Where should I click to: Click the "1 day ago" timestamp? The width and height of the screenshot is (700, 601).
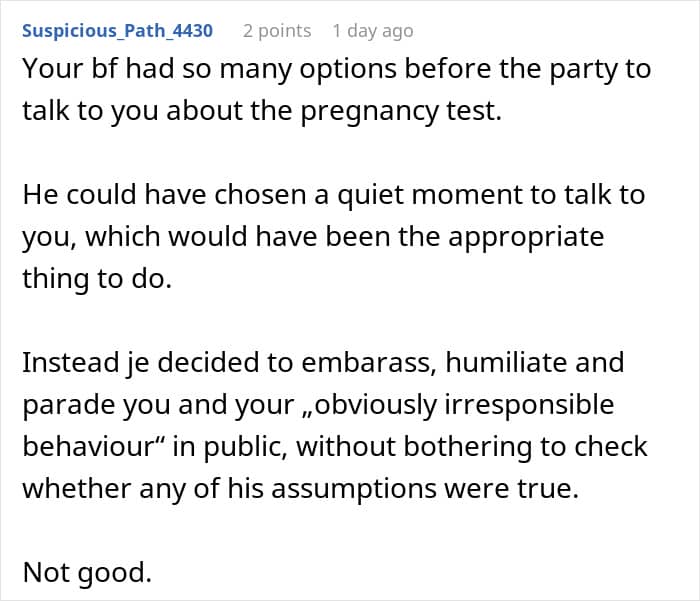point(372,30)
